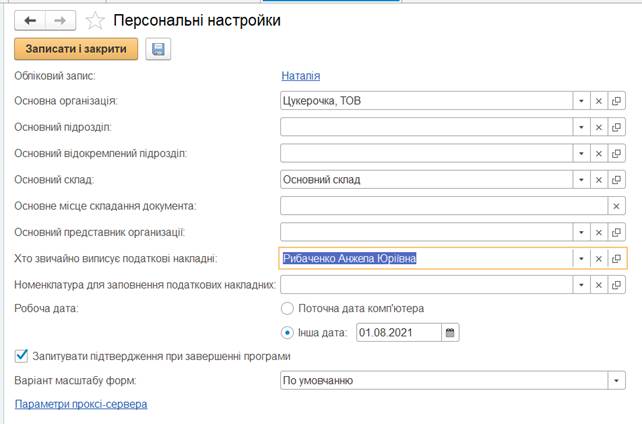The image size is (642, 424).
Task: Open calendar picker for Інша дата
Action: pyautogui.click(x=449, y=332)
